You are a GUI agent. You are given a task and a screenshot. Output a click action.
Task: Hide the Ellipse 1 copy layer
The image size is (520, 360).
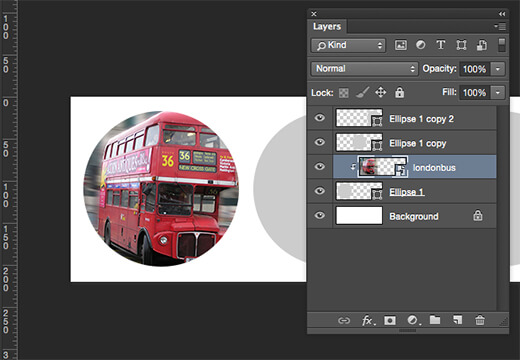[320, 142]
